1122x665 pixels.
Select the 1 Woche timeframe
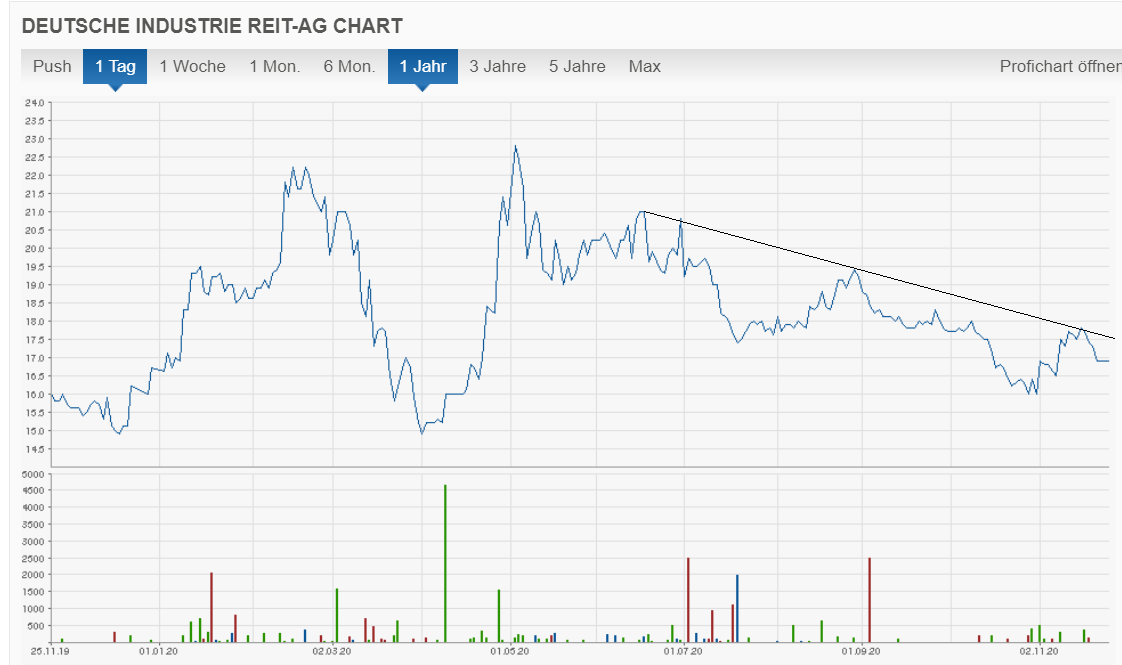click(192, 67)
